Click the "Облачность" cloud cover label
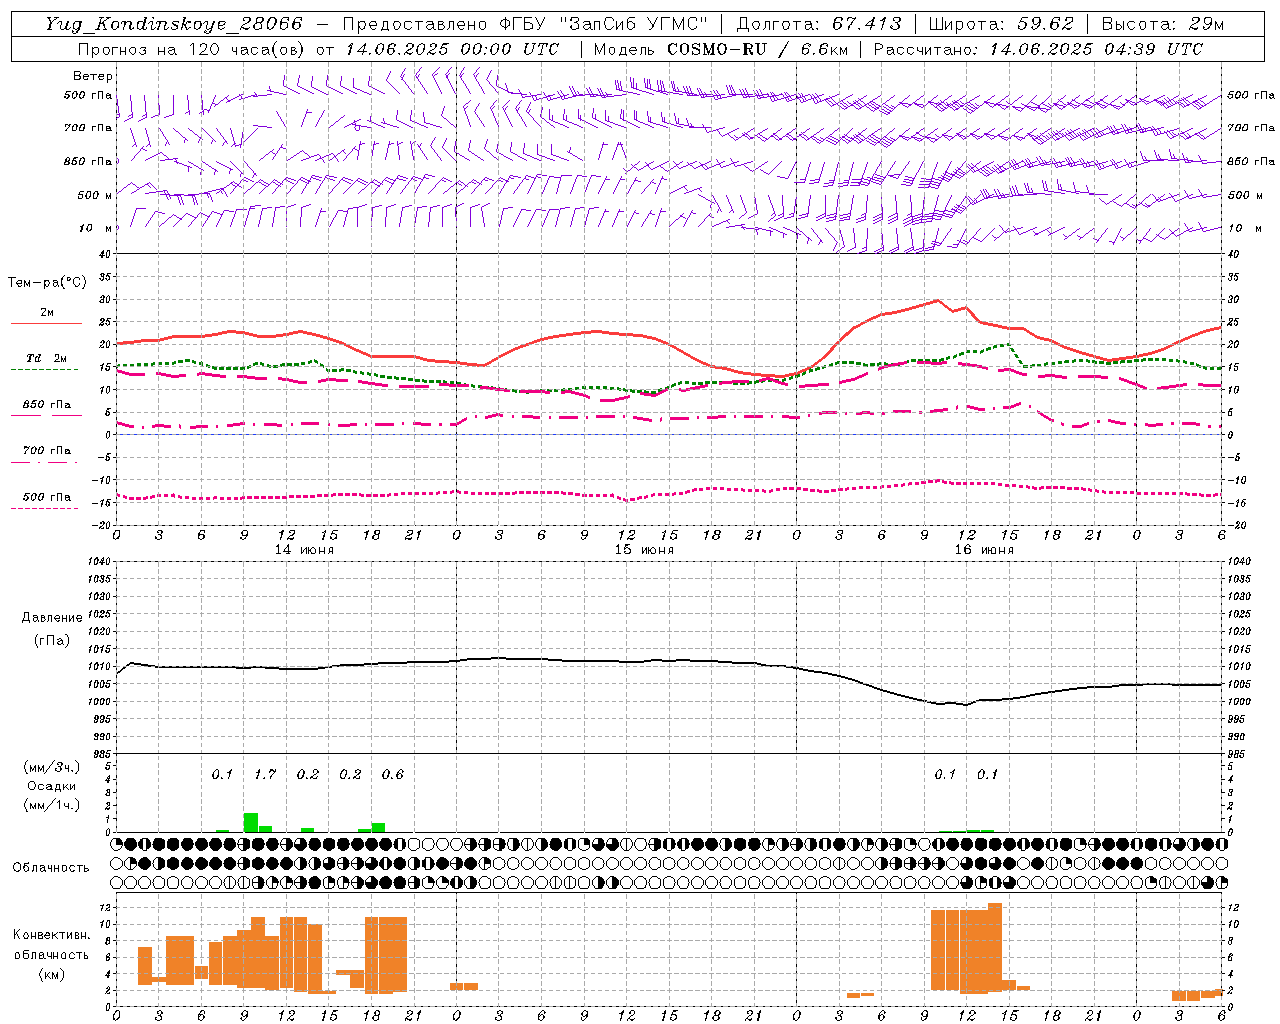The height and width of the screenshot is (1024, 1280). pos(51,867)
